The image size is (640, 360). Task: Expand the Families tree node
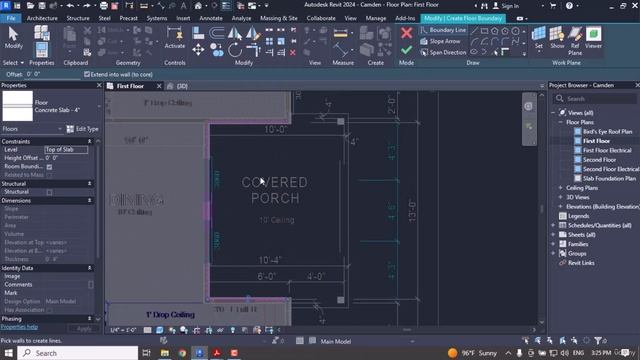click(x=553, y=244)
